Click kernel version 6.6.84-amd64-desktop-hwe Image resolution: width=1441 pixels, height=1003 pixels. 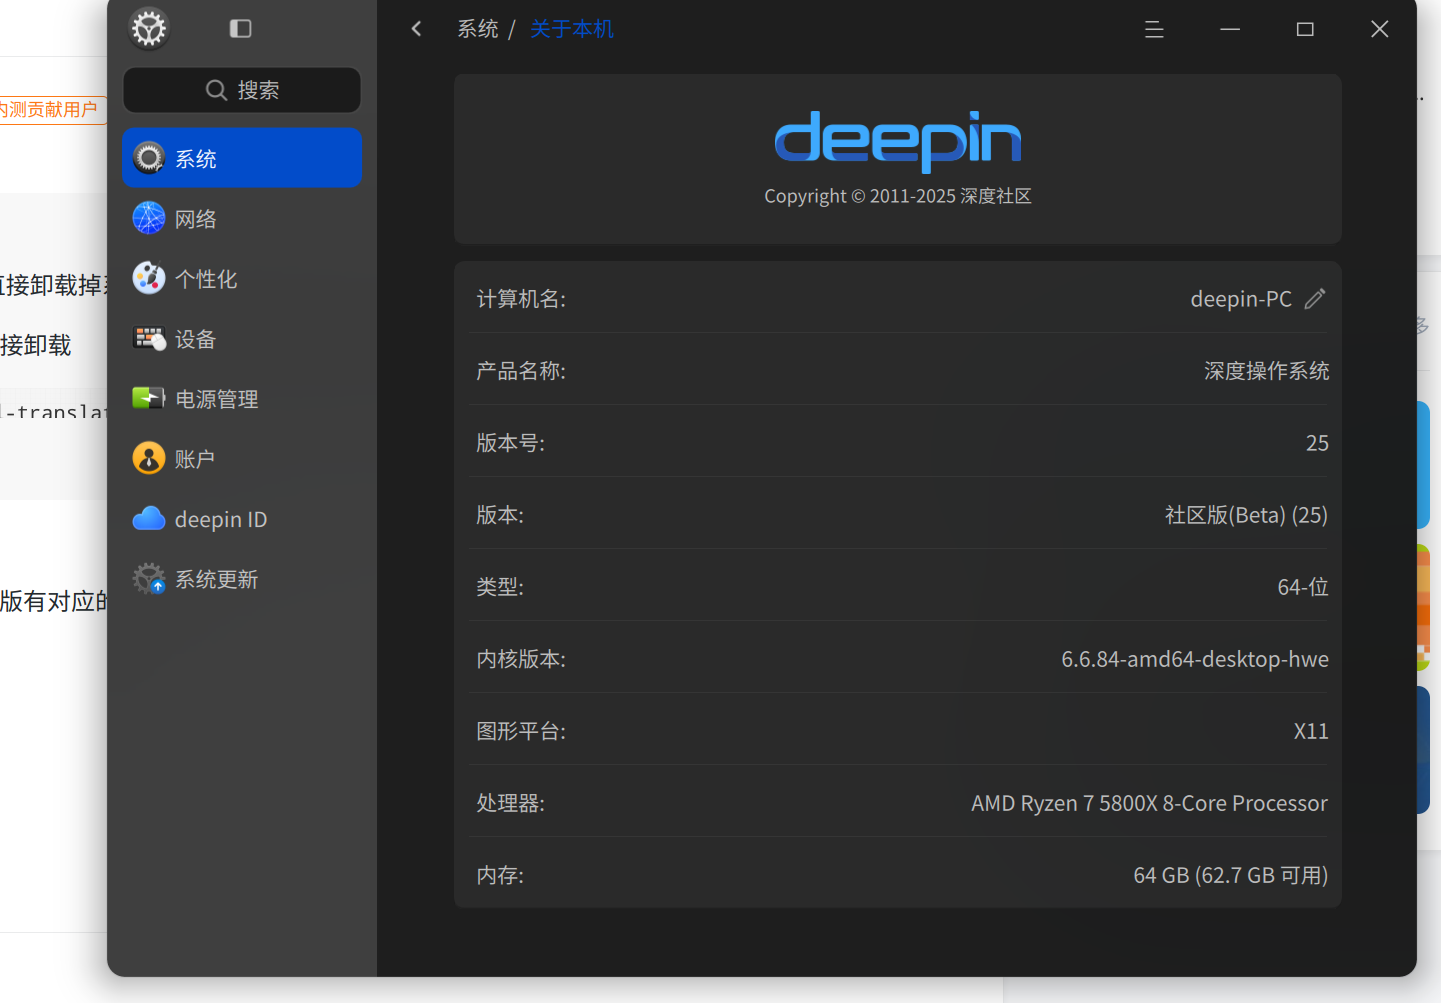[1195, 659]
